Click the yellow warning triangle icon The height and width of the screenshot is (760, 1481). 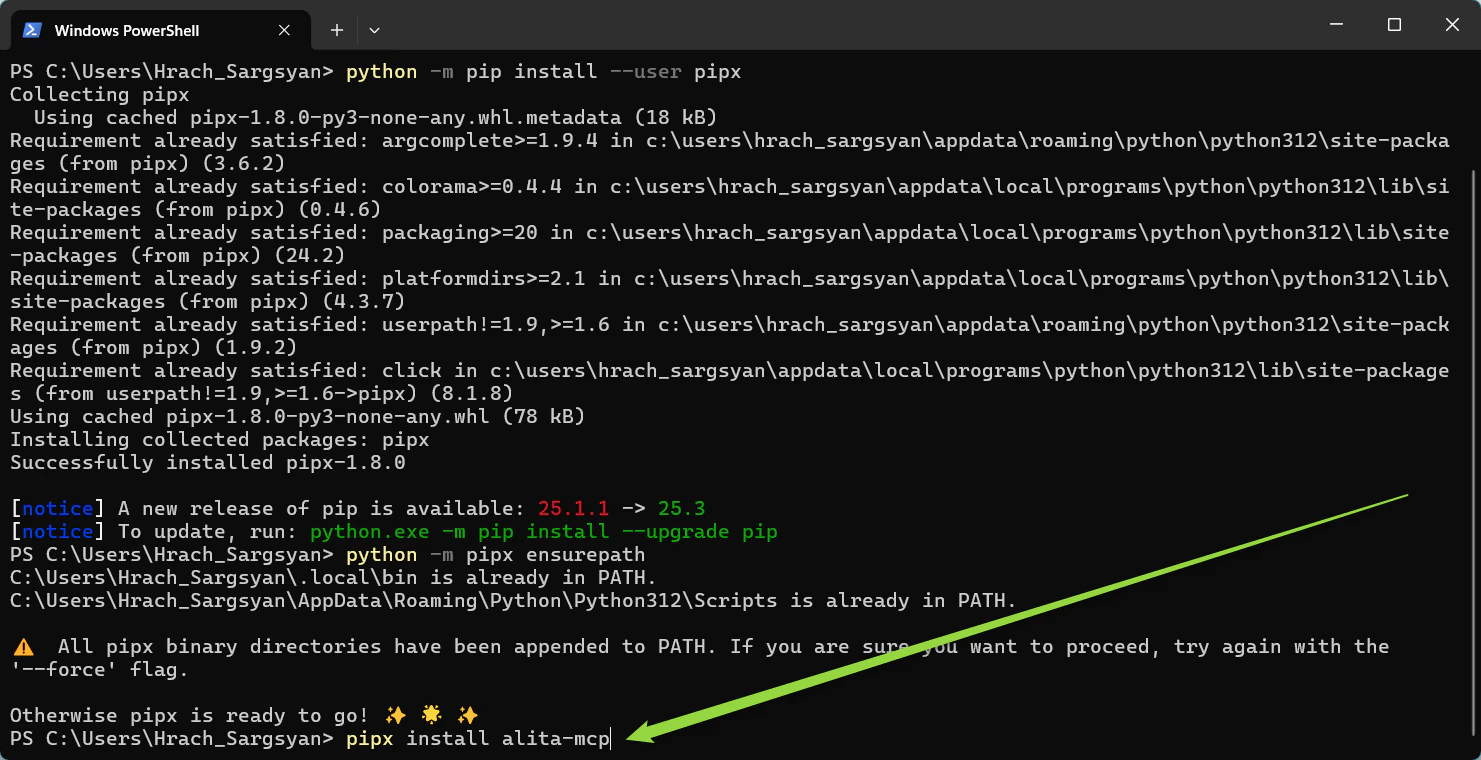click(23, 647)
